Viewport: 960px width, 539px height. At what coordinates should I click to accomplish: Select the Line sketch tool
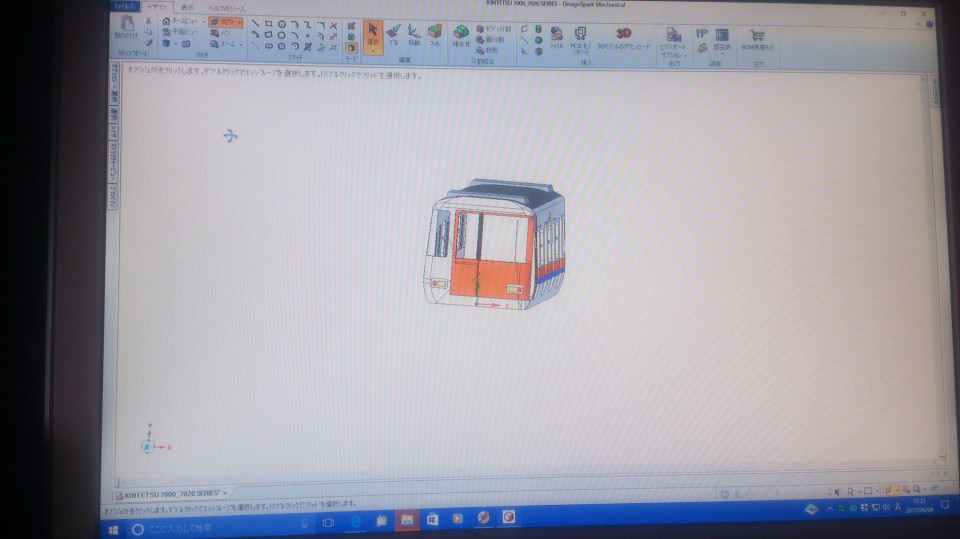(255, 24)
